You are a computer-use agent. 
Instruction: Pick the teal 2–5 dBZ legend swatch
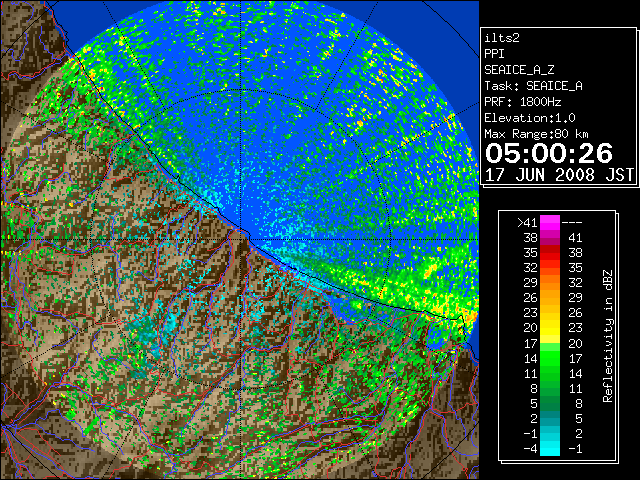[x=550, y=418]
